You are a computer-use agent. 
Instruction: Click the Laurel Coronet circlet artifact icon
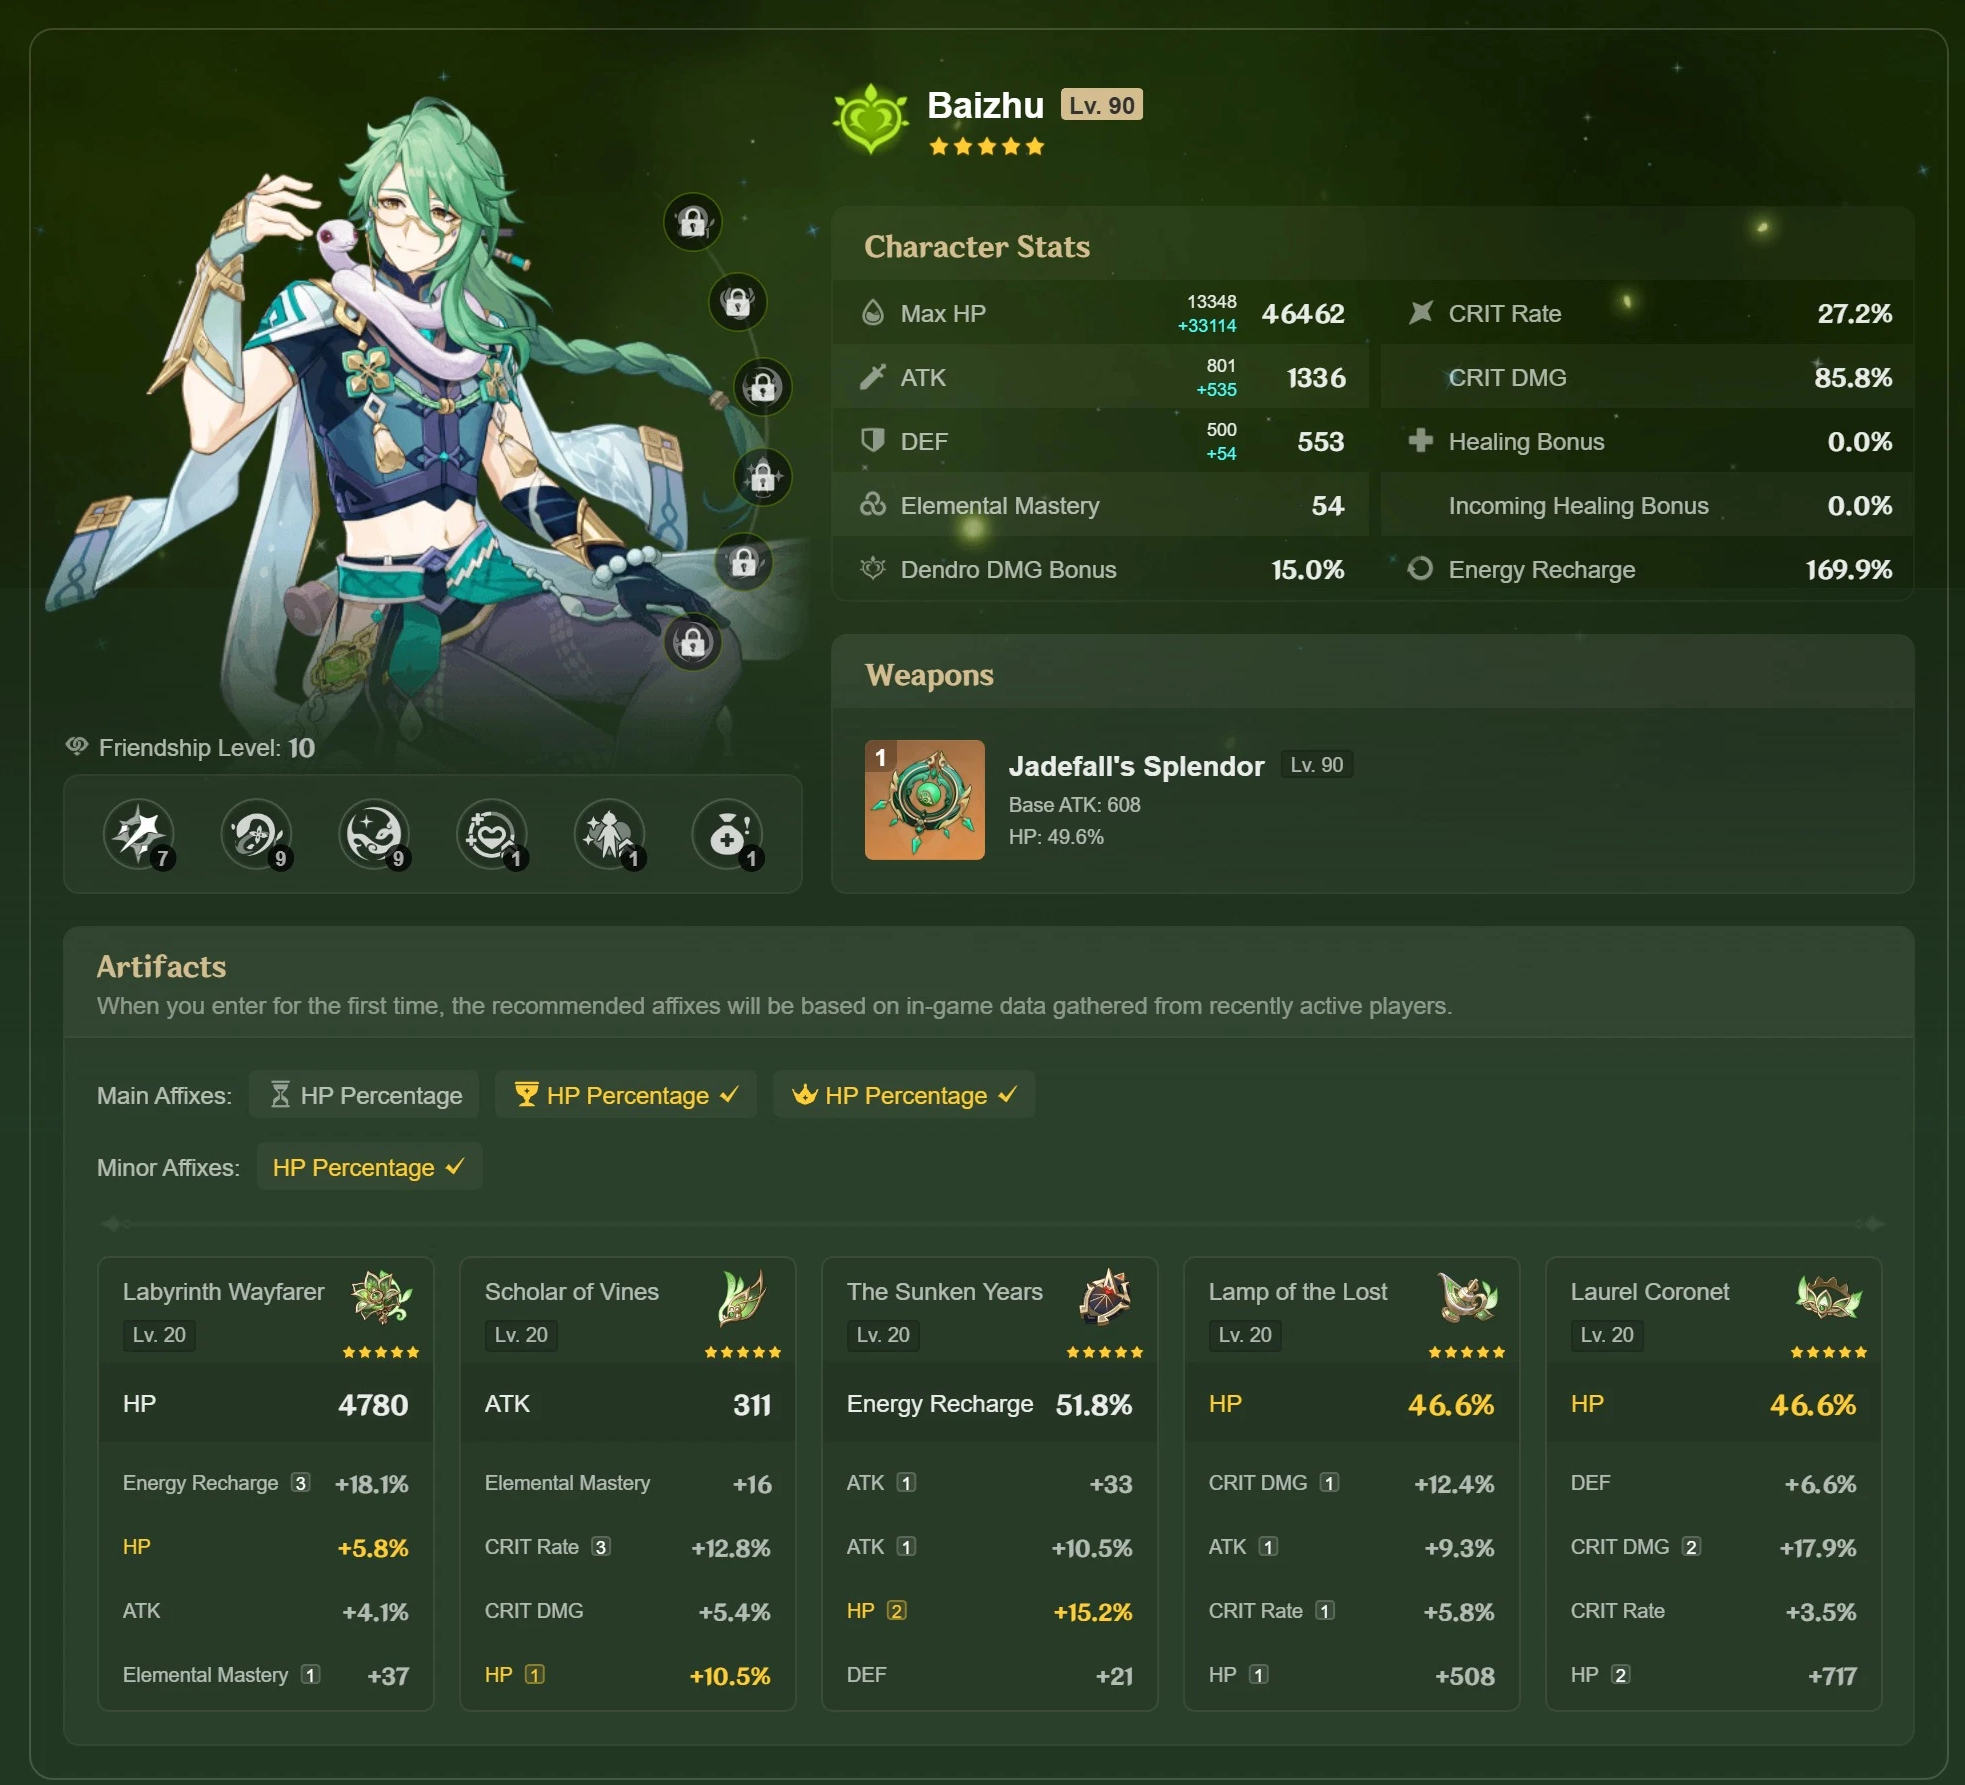click(1828, 1296)
